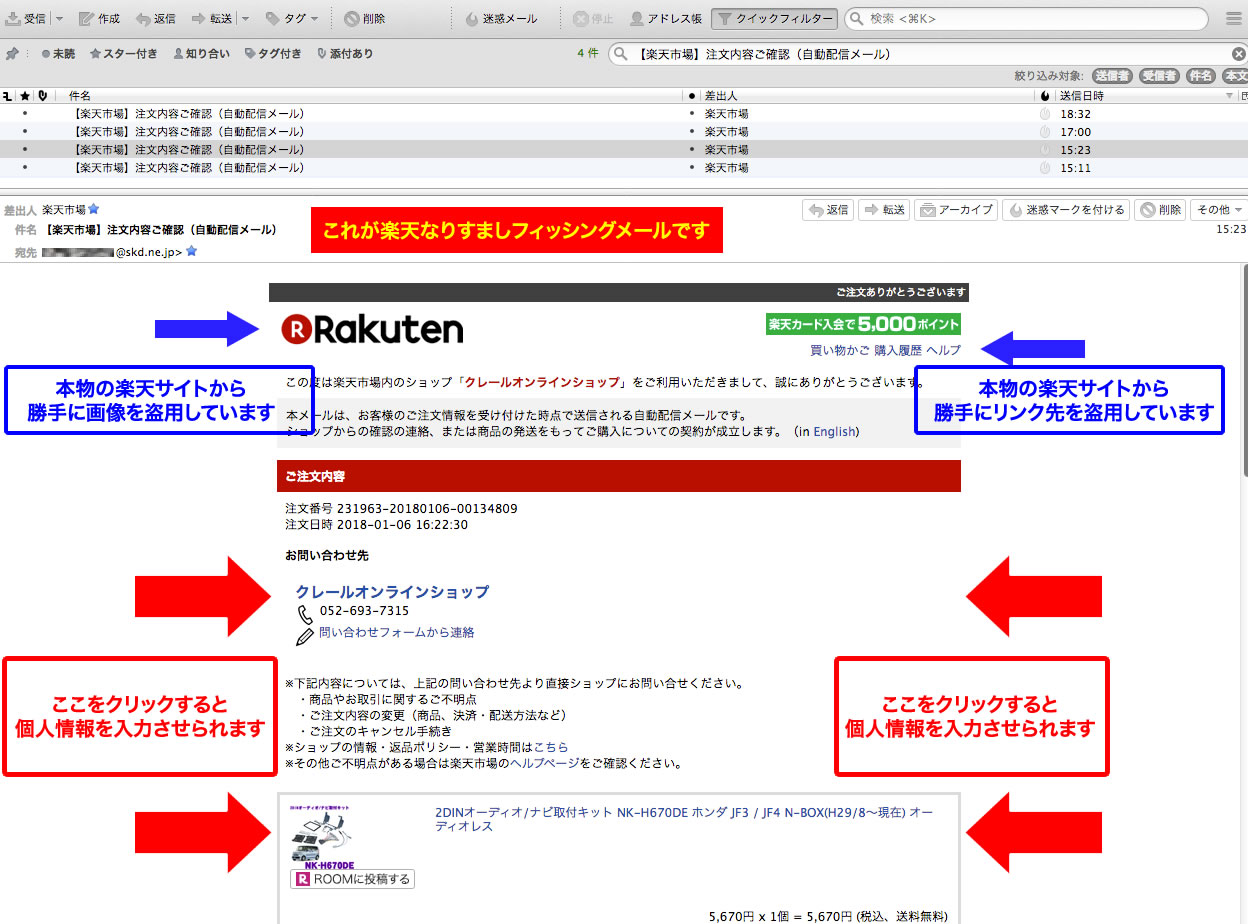Compose a new message with 作成
1248x924 pixels.
(x=99, y=19)
